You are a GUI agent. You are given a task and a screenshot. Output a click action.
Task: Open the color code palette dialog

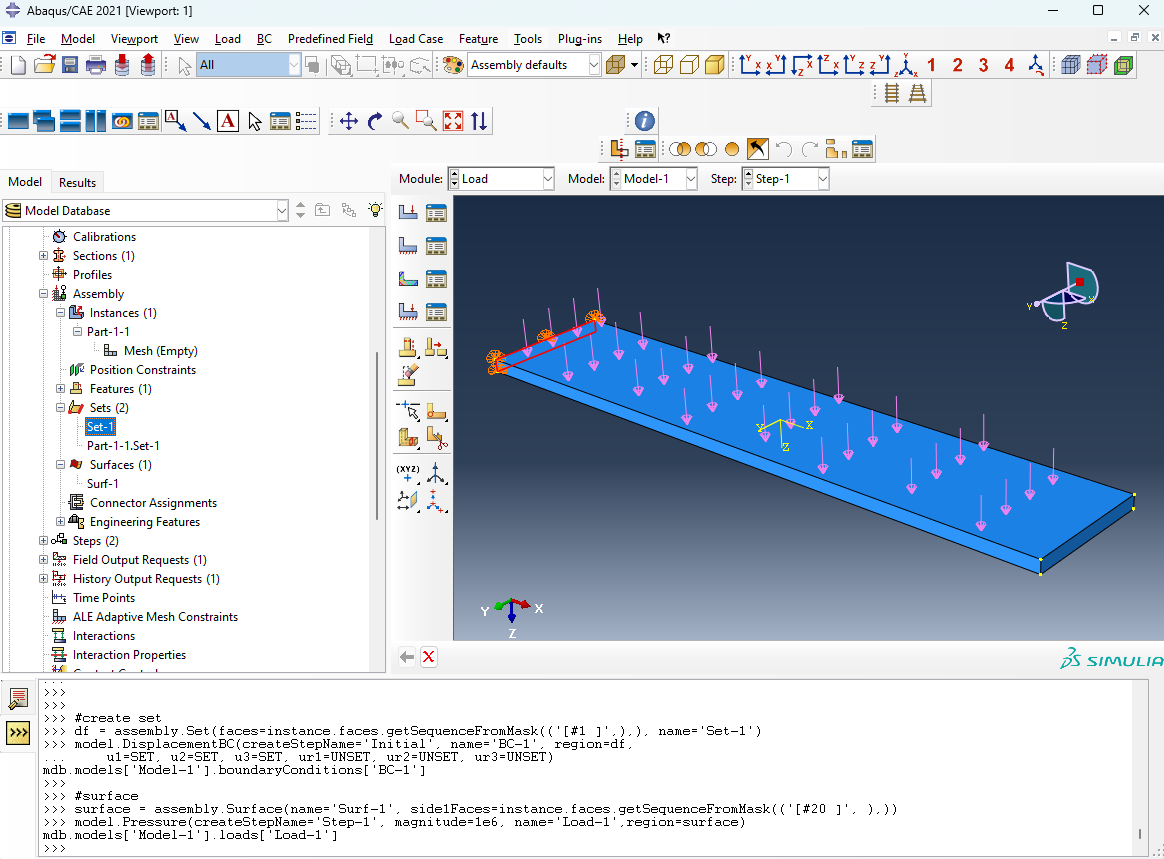tap(452, 65)
